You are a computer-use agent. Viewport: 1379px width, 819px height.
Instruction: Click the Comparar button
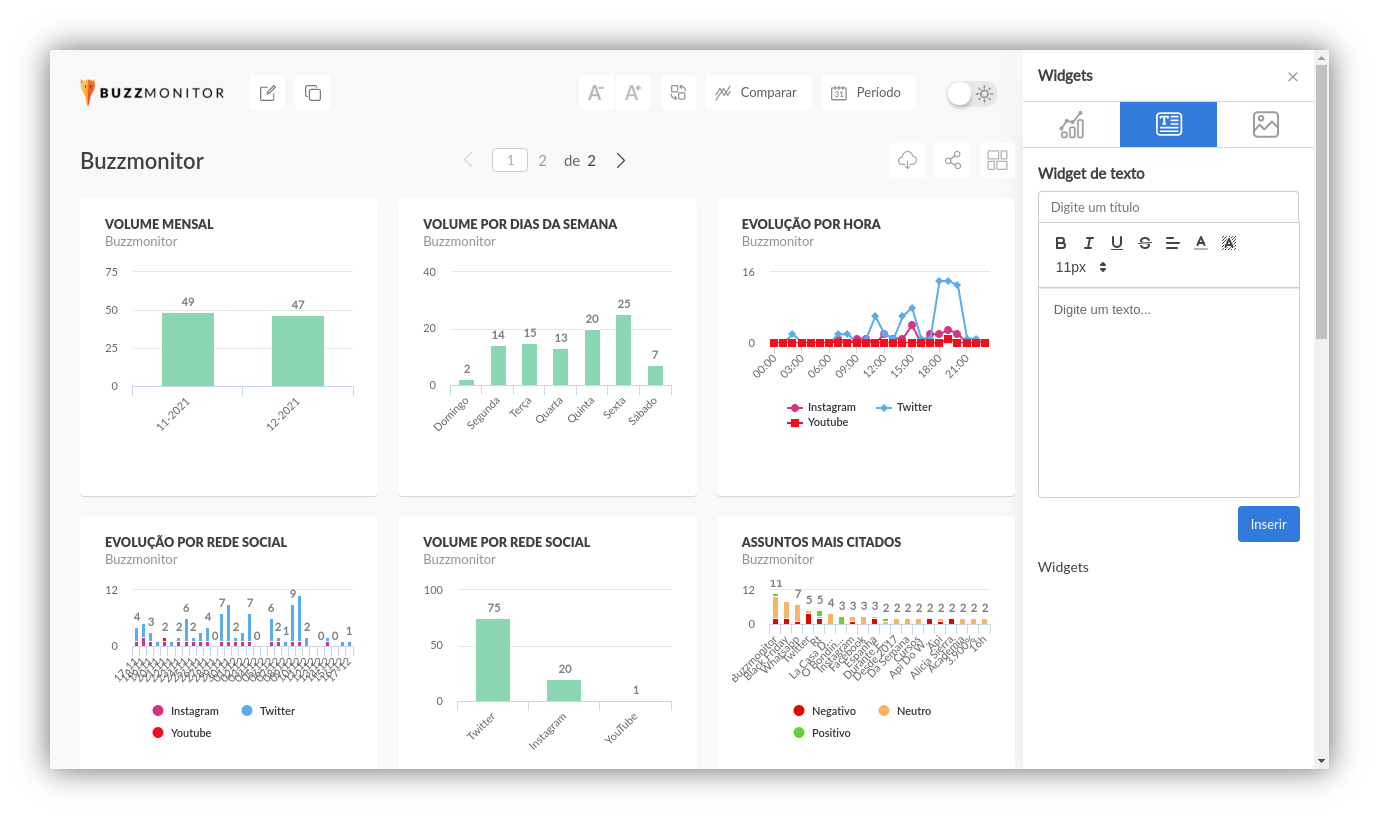758,93
